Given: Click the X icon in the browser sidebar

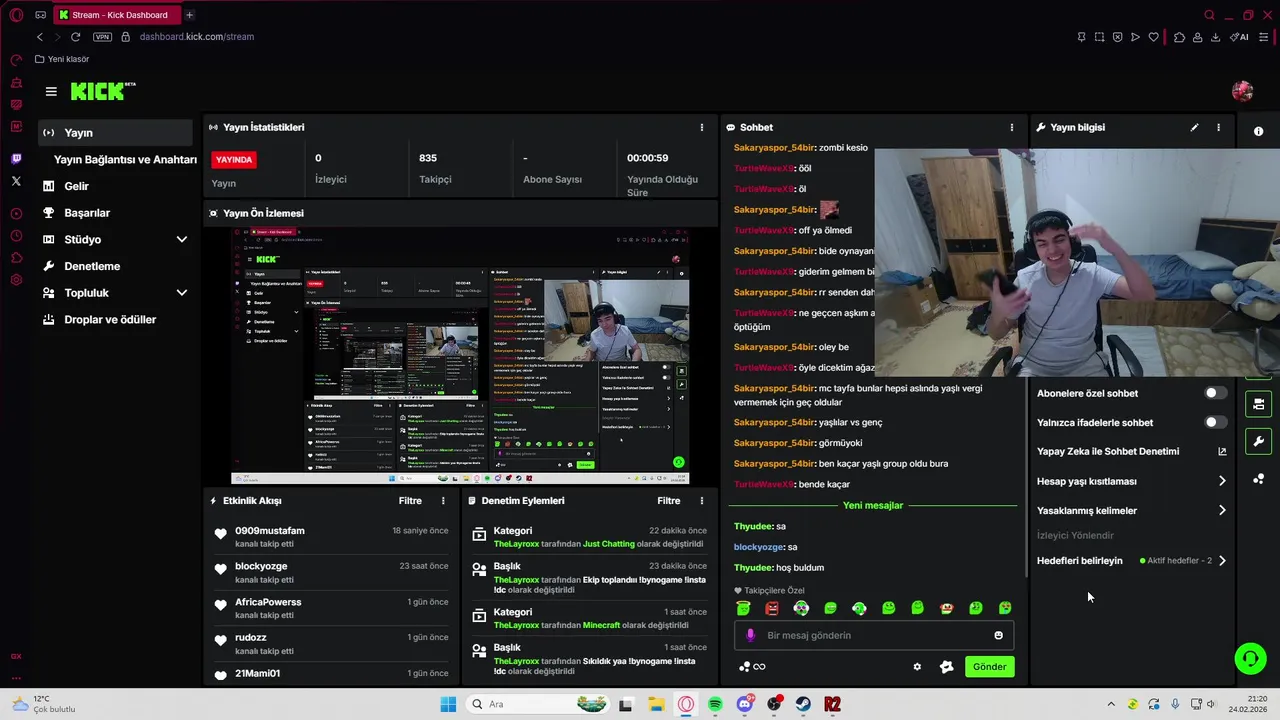Looking at the screenshot, I should pos(16,181).
